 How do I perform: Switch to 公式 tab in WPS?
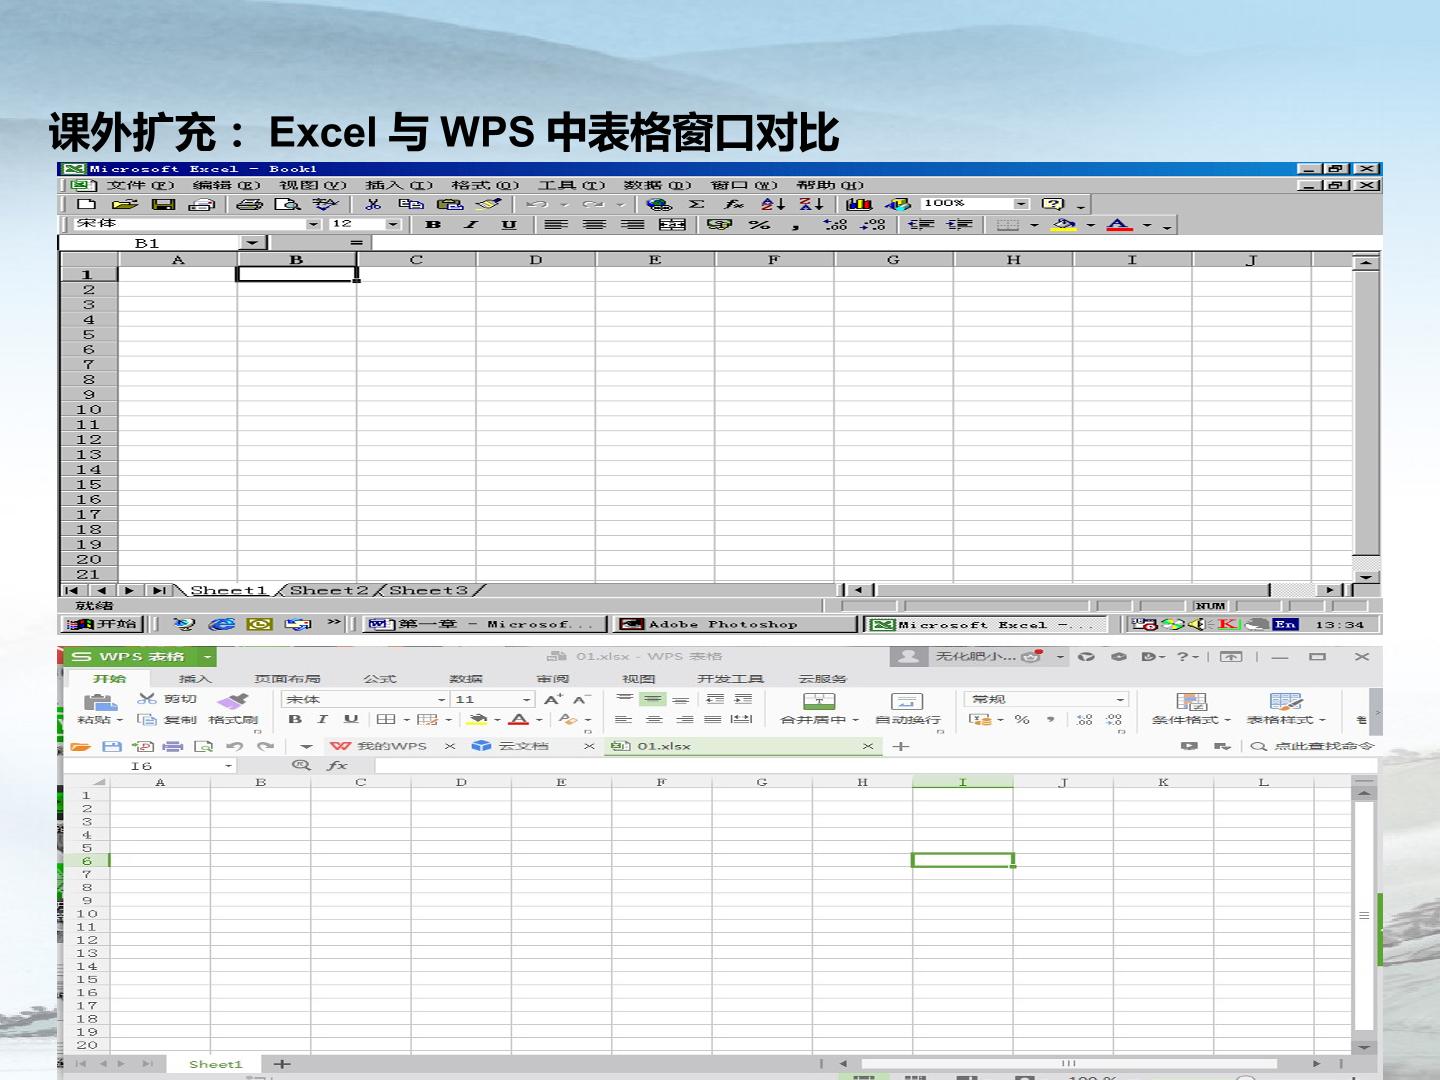[379, 679]
